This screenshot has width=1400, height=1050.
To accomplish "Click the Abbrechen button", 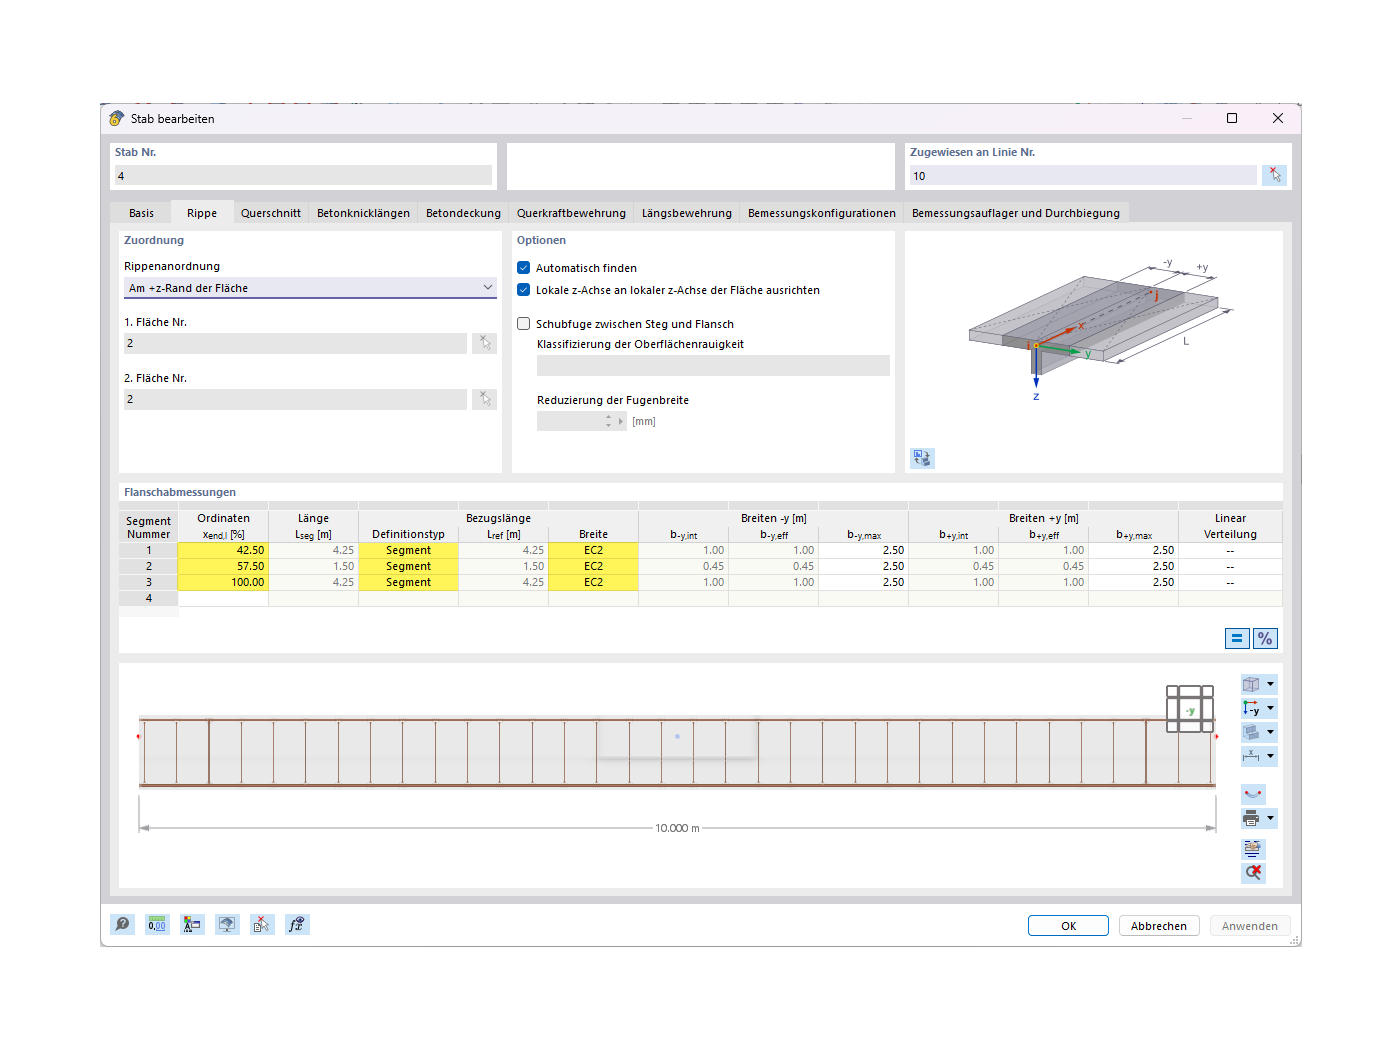I will click(x=1159, y=926).
